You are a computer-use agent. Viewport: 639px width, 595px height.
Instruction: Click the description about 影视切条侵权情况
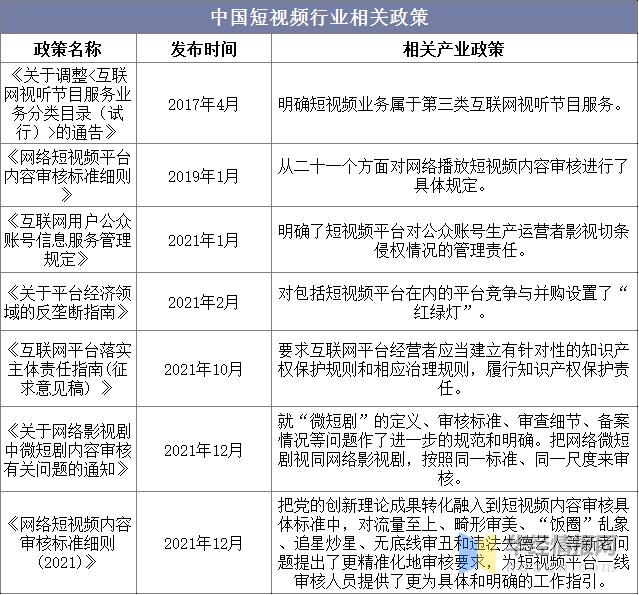click(x=454, y=239)
